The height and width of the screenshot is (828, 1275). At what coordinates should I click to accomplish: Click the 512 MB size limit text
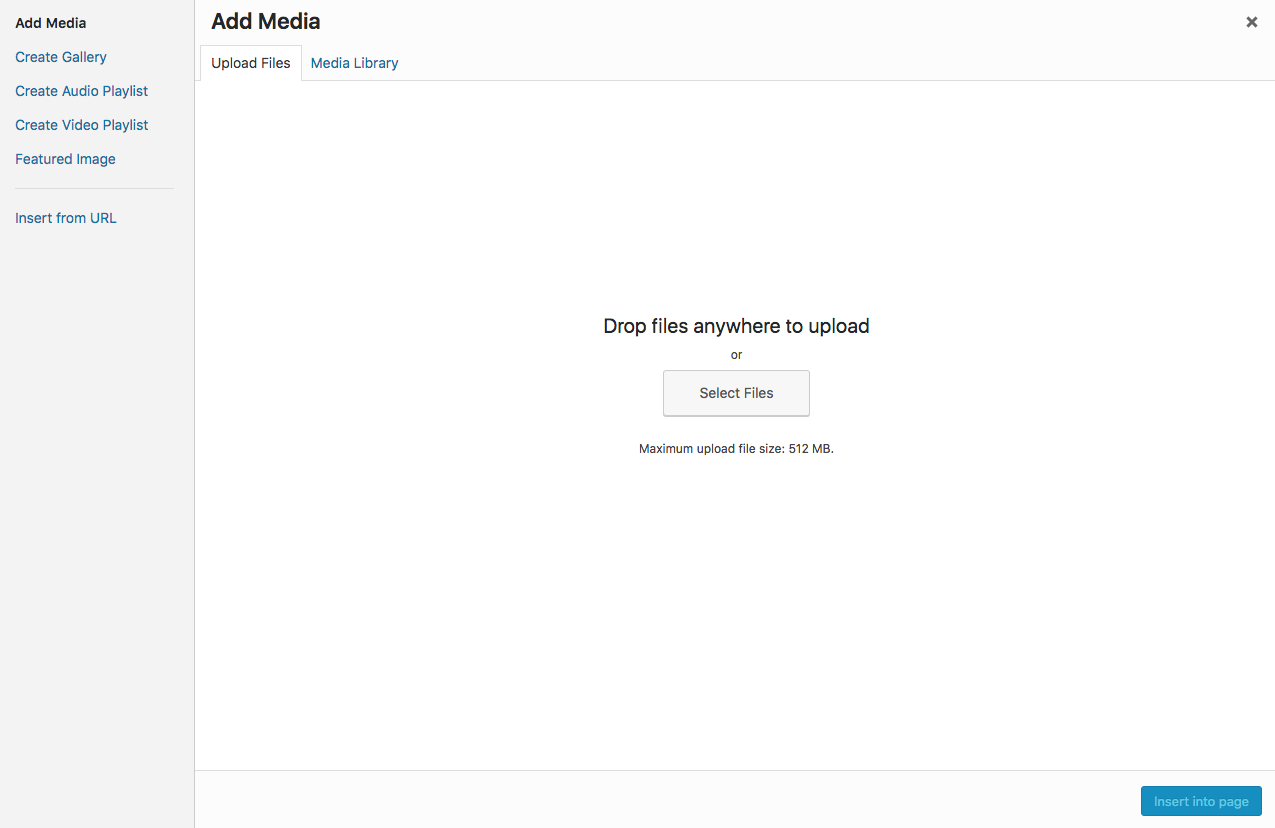(x=810, y=449)
